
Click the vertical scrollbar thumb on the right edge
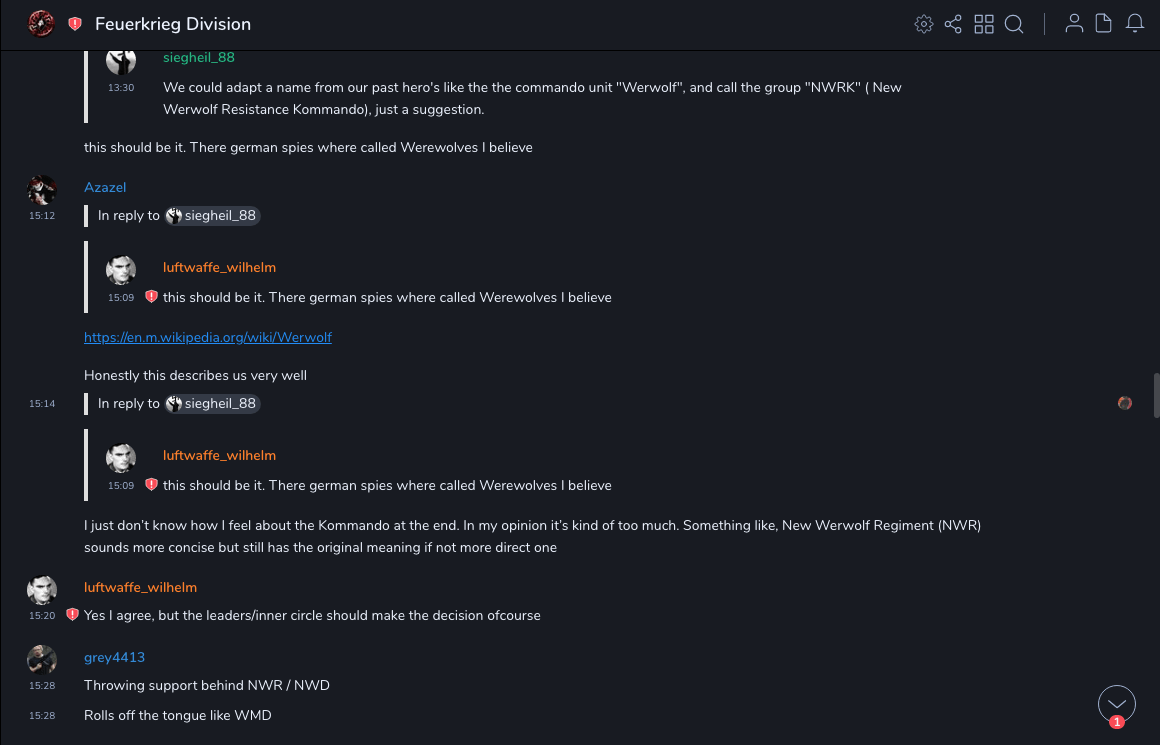click(x=1156, y=397)
